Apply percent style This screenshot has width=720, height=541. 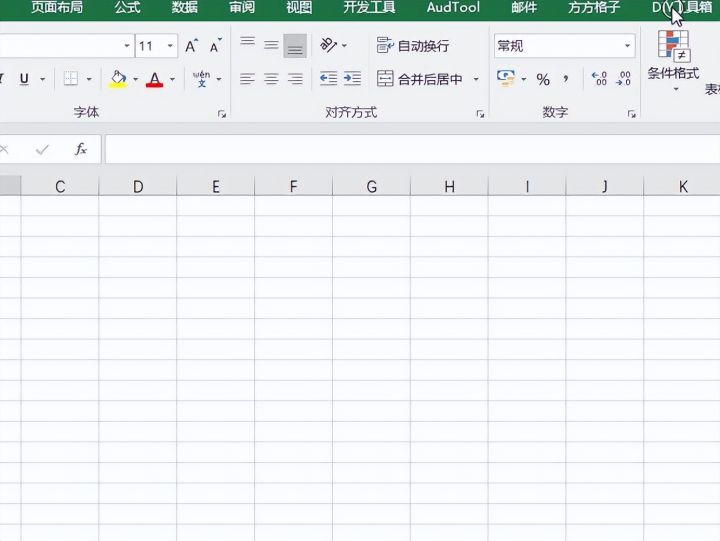pos(543,79)
